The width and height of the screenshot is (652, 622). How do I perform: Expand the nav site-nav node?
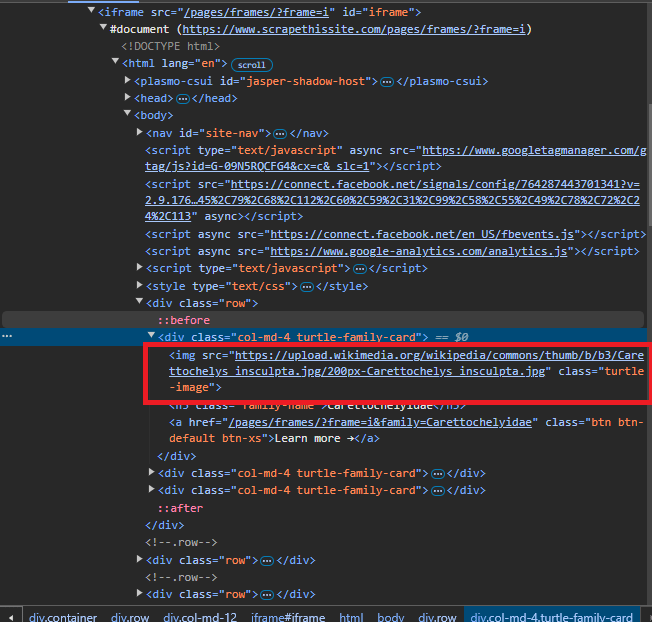[x=139, y=133]
